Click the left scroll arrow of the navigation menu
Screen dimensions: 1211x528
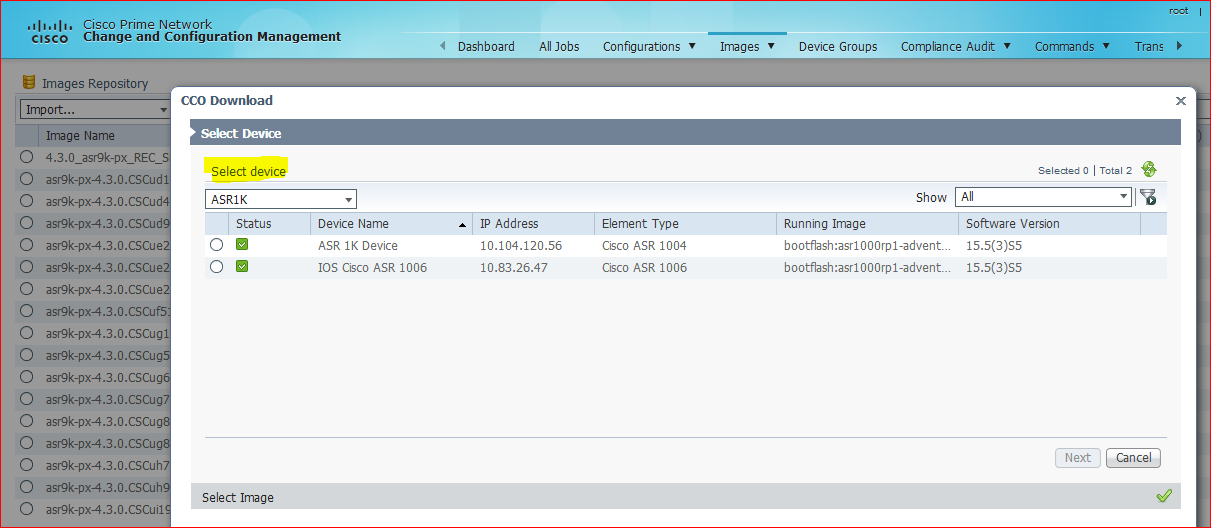(443, 46)
